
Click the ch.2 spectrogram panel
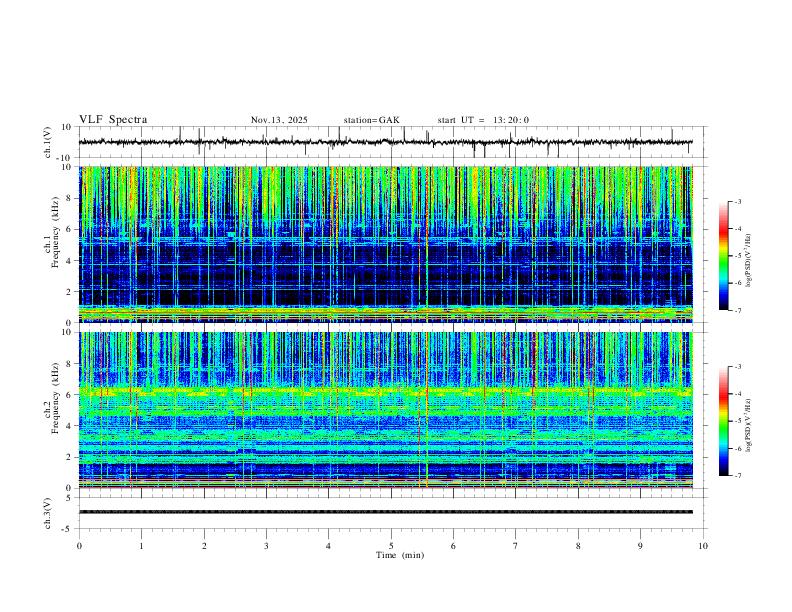coord(385,410)
